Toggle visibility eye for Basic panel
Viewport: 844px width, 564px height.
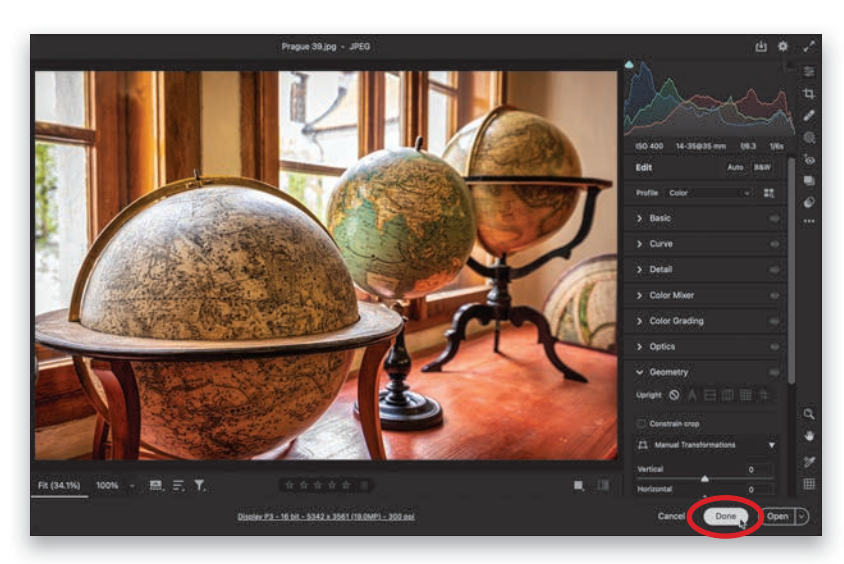(x=774, y=218)
